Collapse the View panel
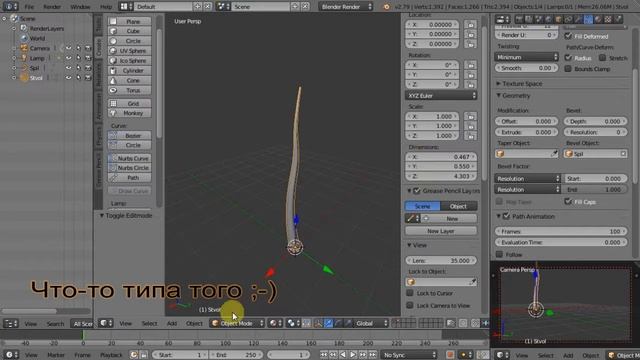The image size is (640, 360). pyautogui.click(x=419, y=245)
